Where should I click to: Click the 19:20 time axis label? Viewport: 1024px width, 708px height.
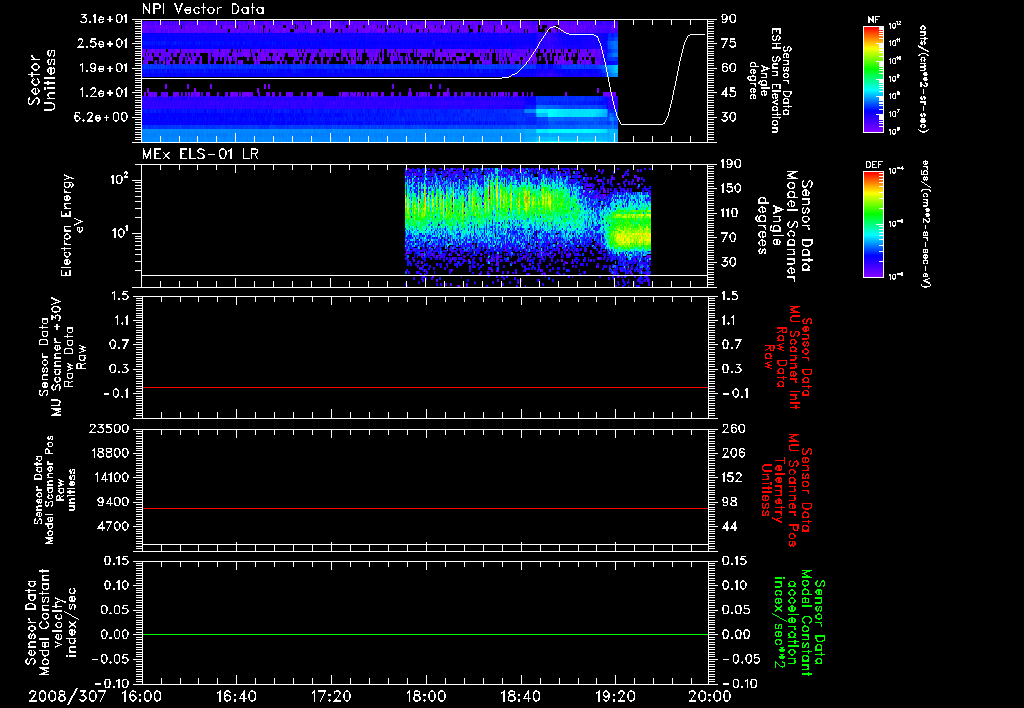(x=615, y=696)
